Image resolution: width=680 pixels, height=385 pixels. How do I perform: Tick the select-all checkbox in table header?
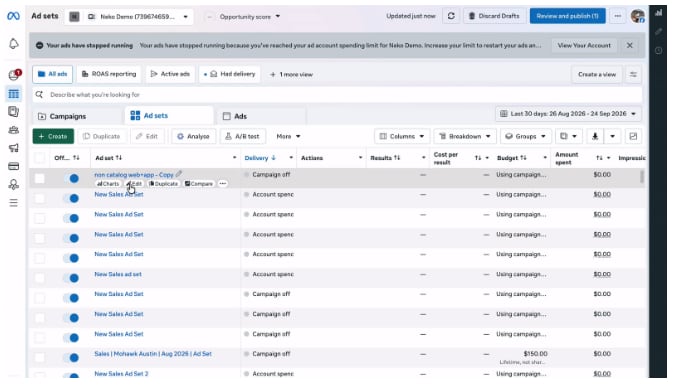39,158
